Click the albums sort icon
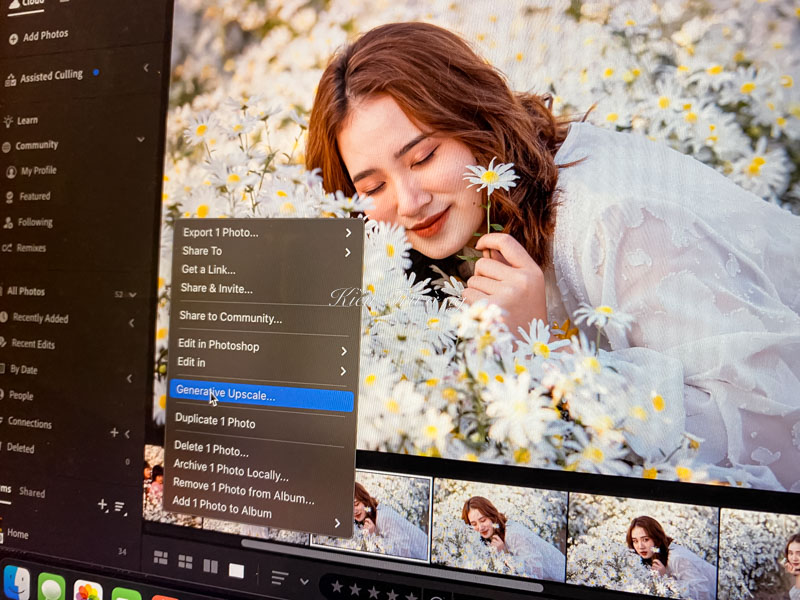Image resolution: width=800 pixels, height=600 pixels. click(x=120, y=507)
